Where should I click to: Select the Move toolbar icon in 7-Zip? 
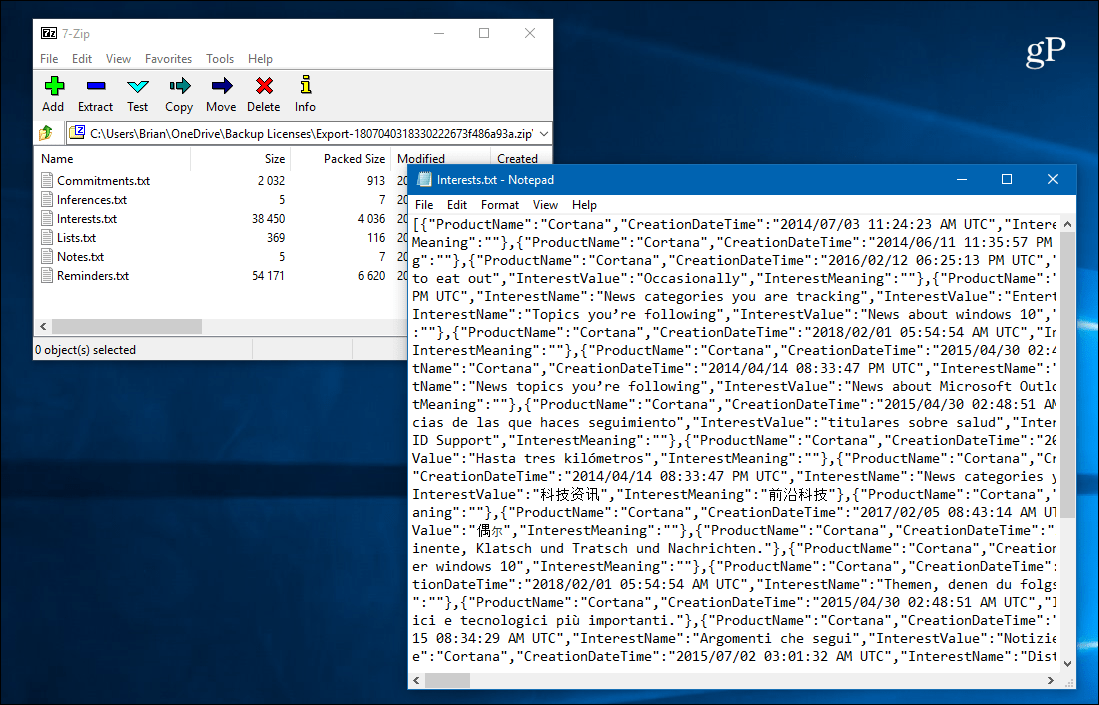221,86
